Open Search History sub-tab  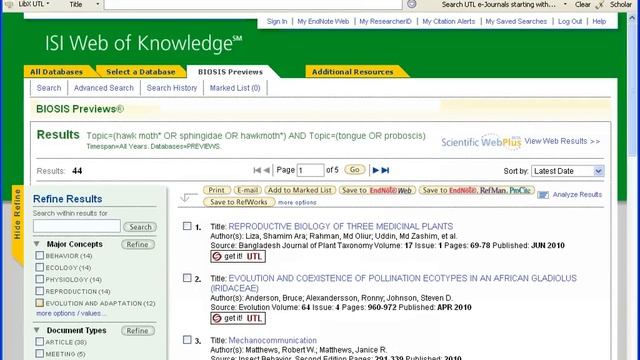(172, 88)
